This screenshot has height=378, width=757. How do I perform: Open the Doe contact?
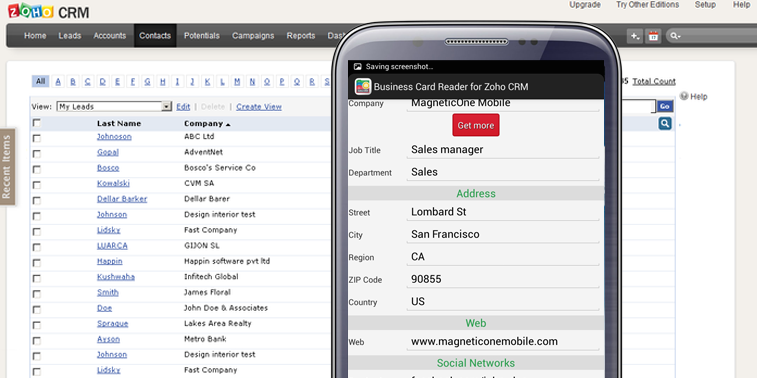104,308
